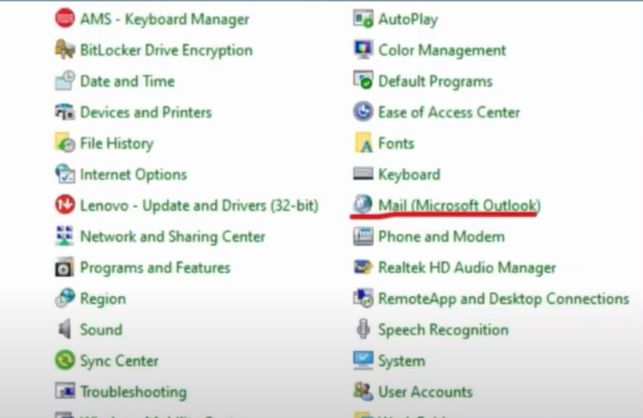Open Lenovo - Update and Drivers (32-bit) link
The width and height of the screenshot is (643, 418).
click(x=199, y=206)
